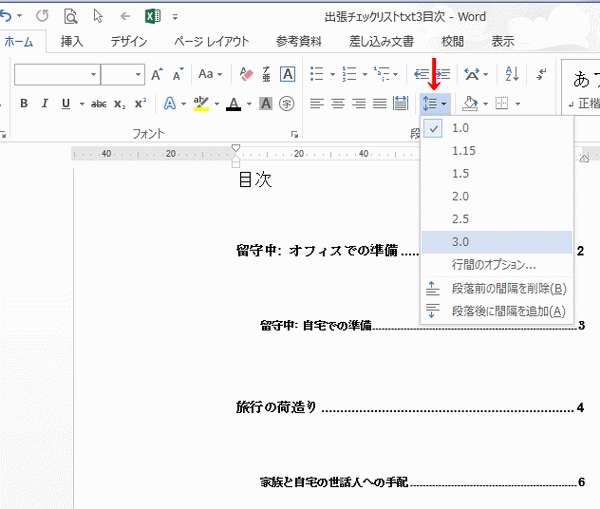Click the Clear Formatting eraser icon
The image size is (600, 509).
coord(246,74)
